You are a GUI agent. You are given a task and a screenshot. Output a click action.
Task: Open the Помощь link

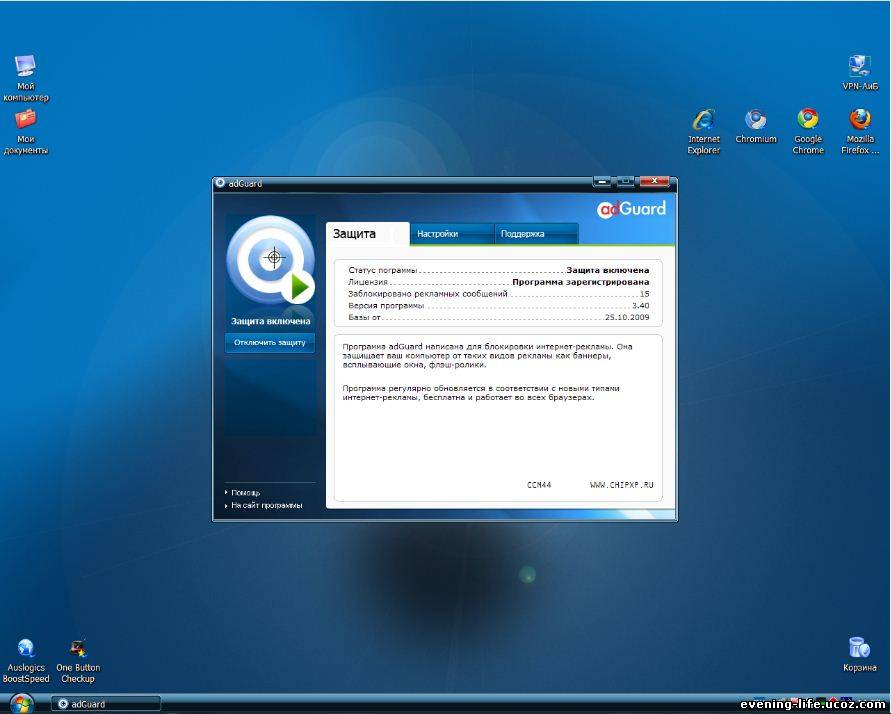tap(245, 492)
